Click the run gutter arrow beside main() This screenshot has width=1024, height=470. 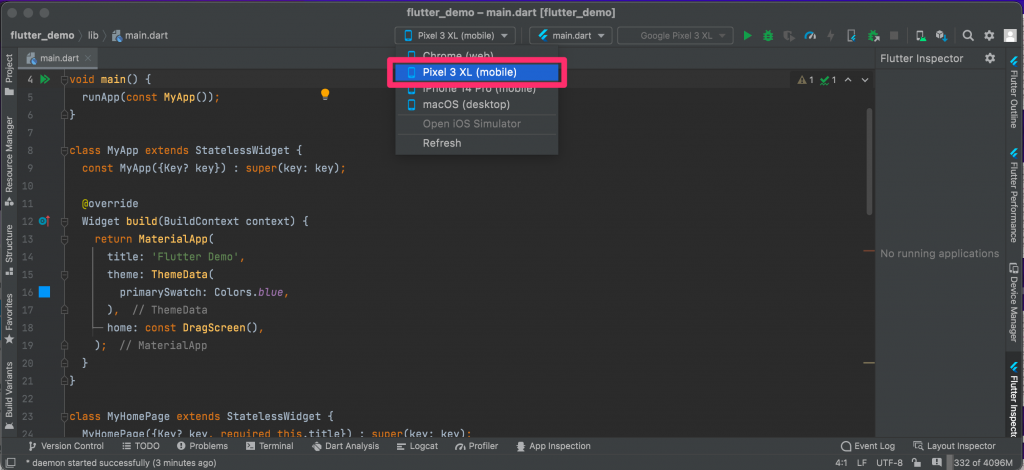[44, 80]
